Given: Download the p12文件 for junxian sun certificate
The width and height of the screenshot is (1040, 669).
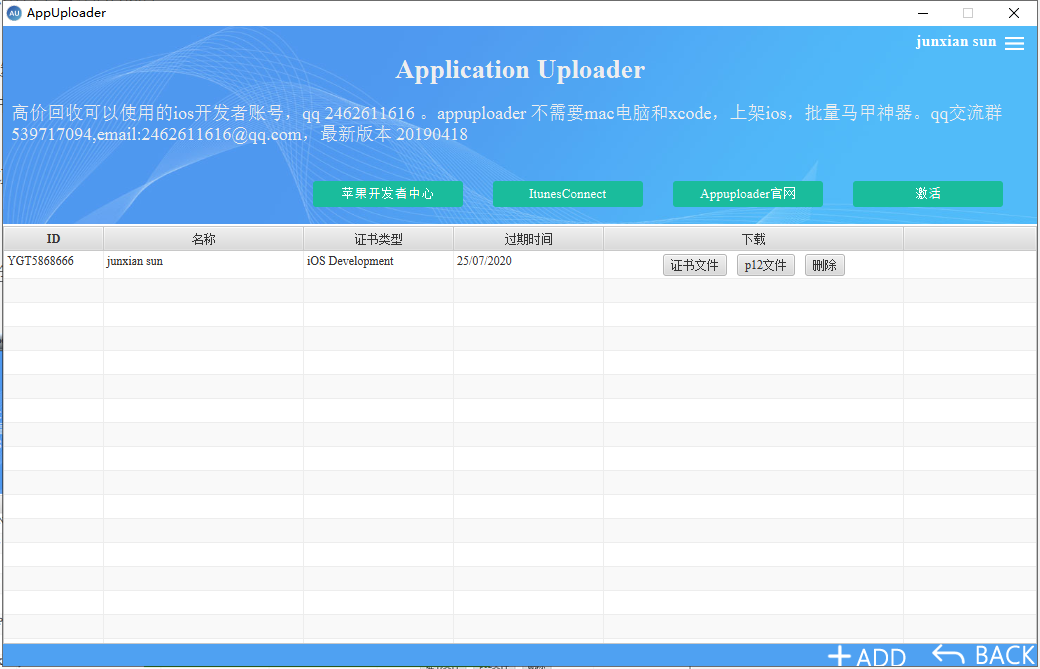Looking at the screenshot, I should click(765, 265).
